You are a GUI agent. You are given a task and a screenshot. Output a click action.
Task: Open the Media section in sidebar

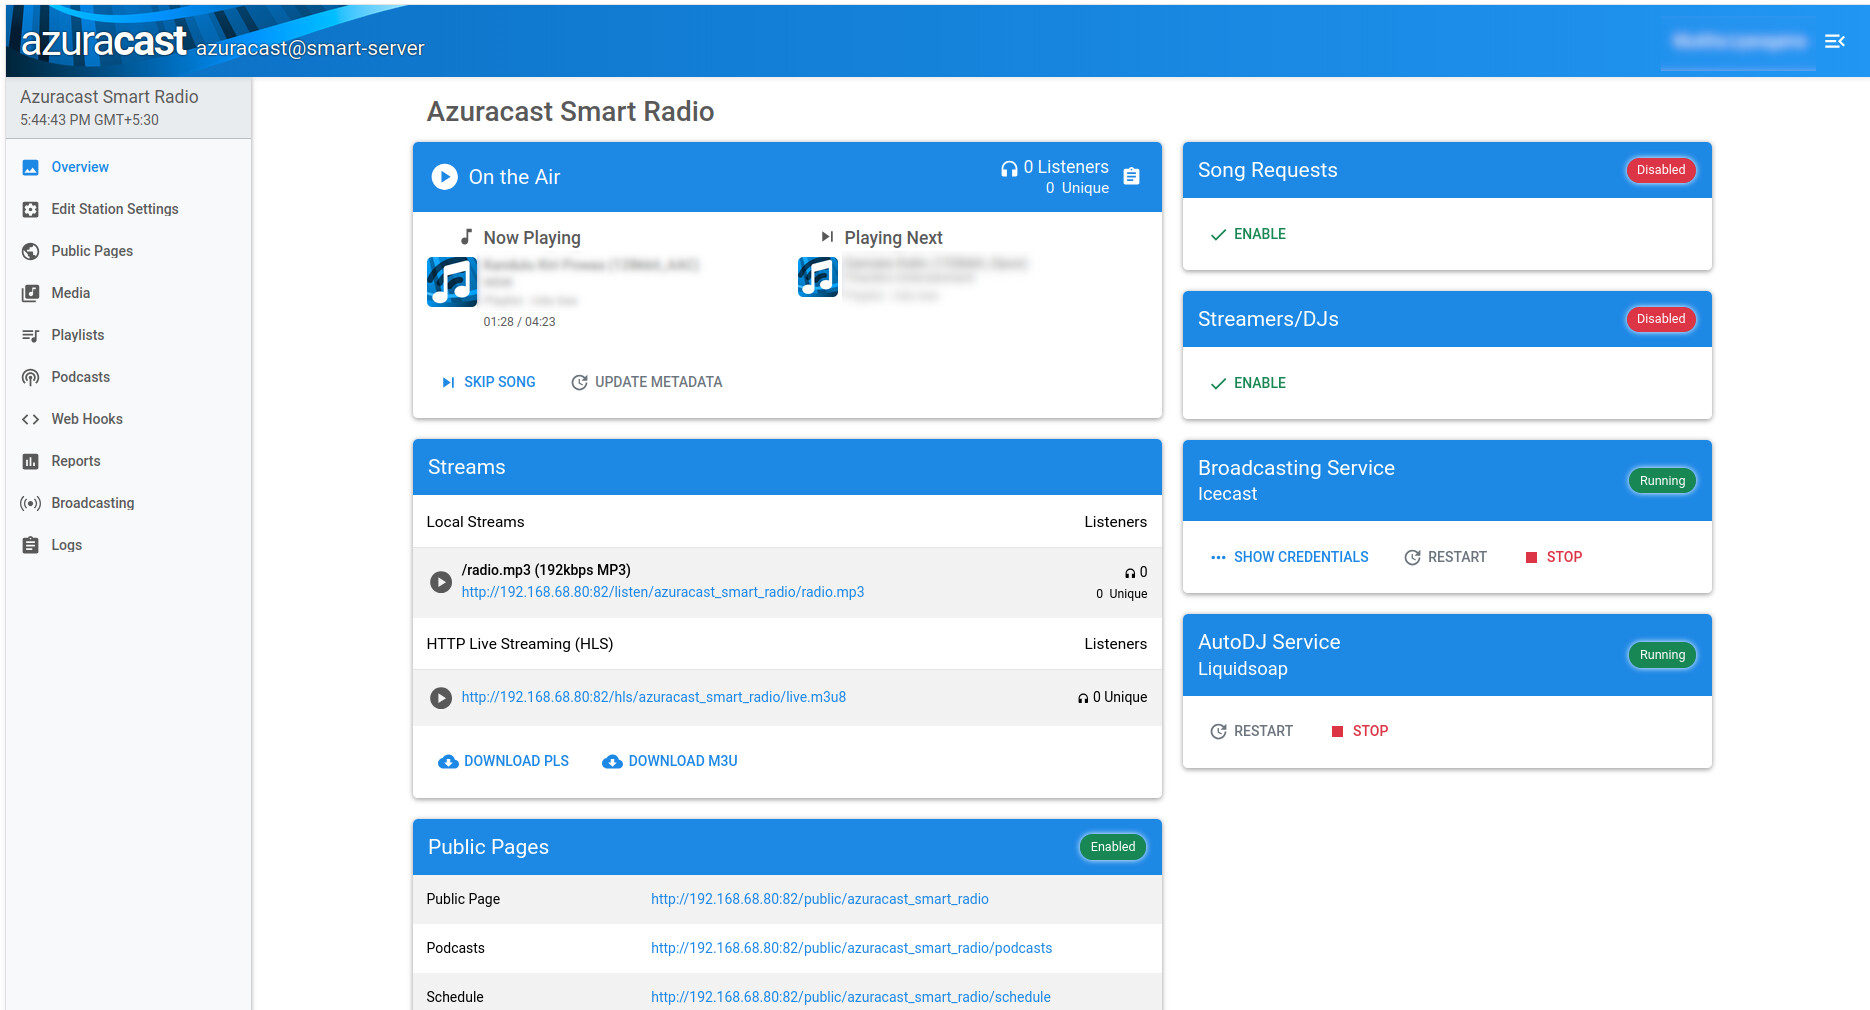click(71, 293)
